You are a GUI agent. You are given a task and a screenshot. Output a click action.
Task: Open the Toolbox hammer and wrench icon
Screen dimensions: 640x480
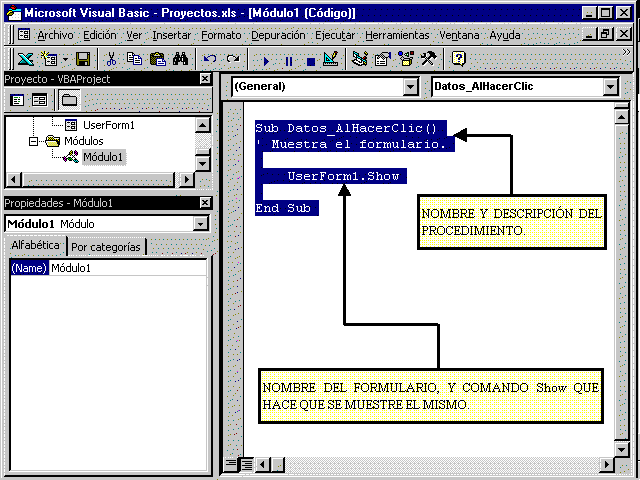429,60
